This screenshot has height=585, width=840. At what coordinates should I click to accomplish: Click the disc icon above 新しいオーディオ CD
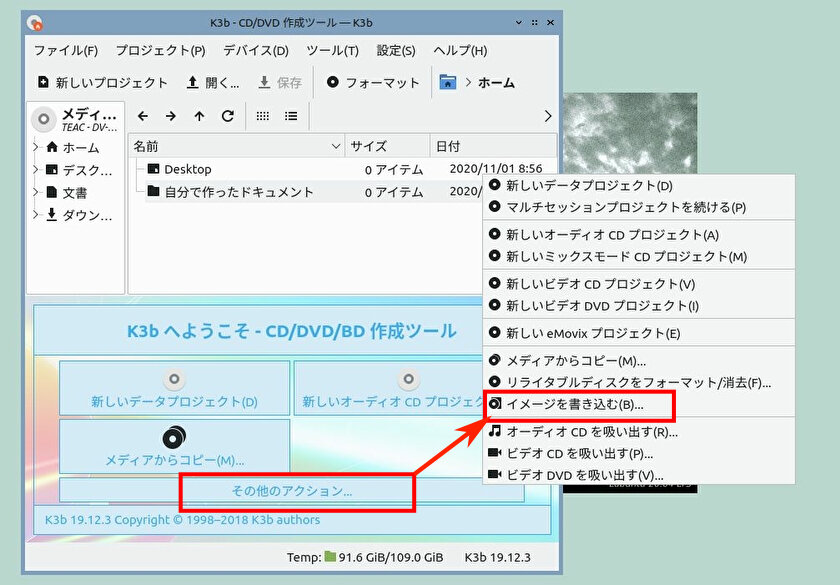coord(409,379)
